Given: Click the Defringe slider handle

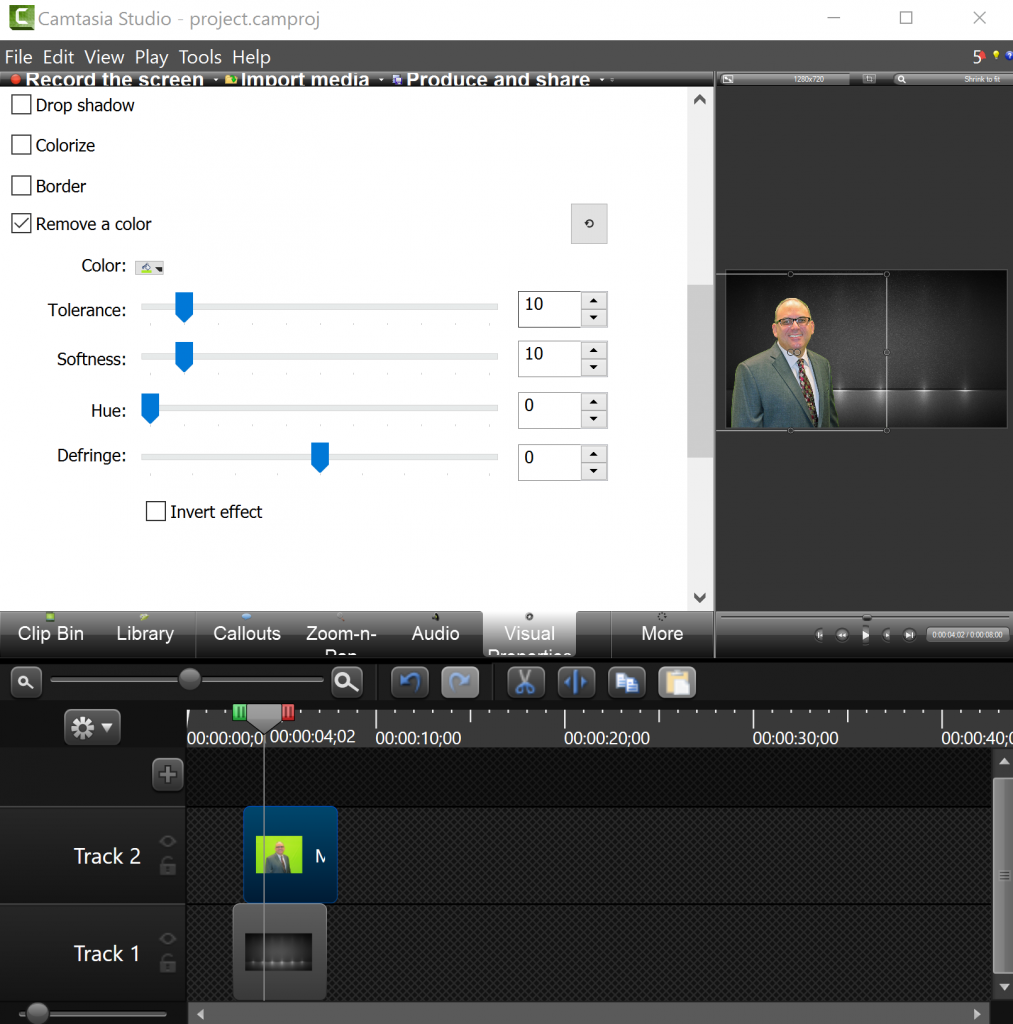Looking at the screenshot, I should [x=319, y=457].
